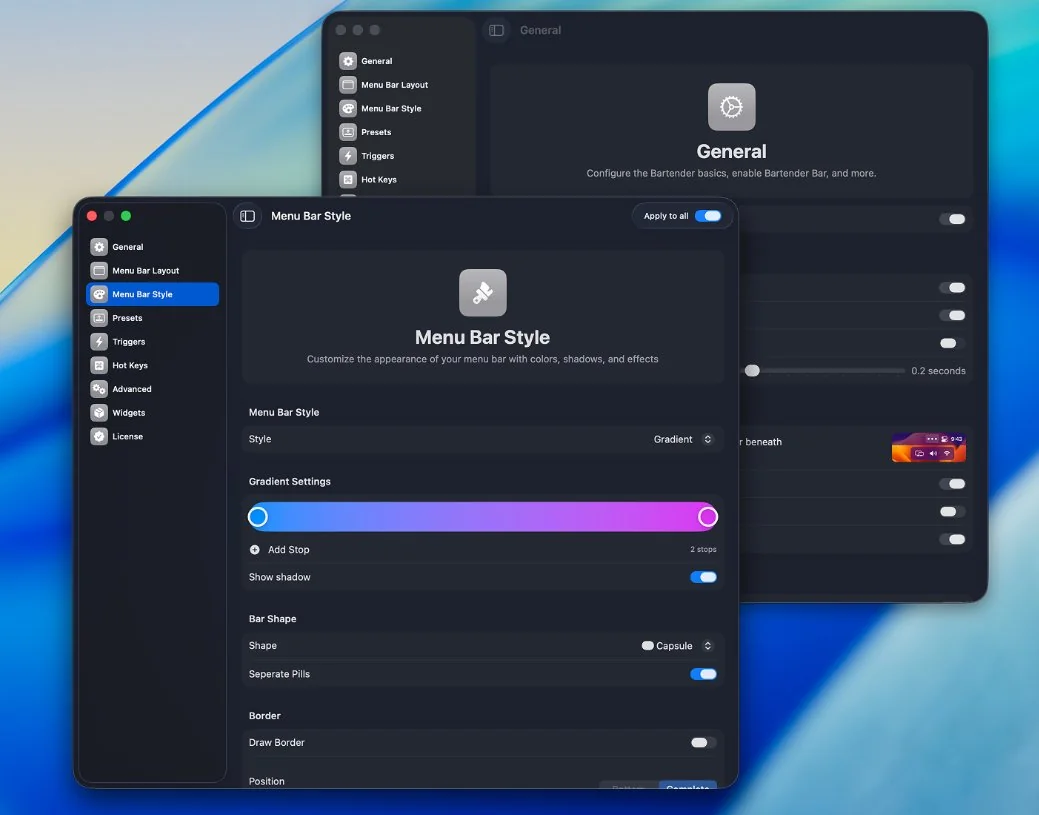Click Menu Bar Layout label in back window
Image resolution: width=1039 pixels, height=815 pixels.
394,85
